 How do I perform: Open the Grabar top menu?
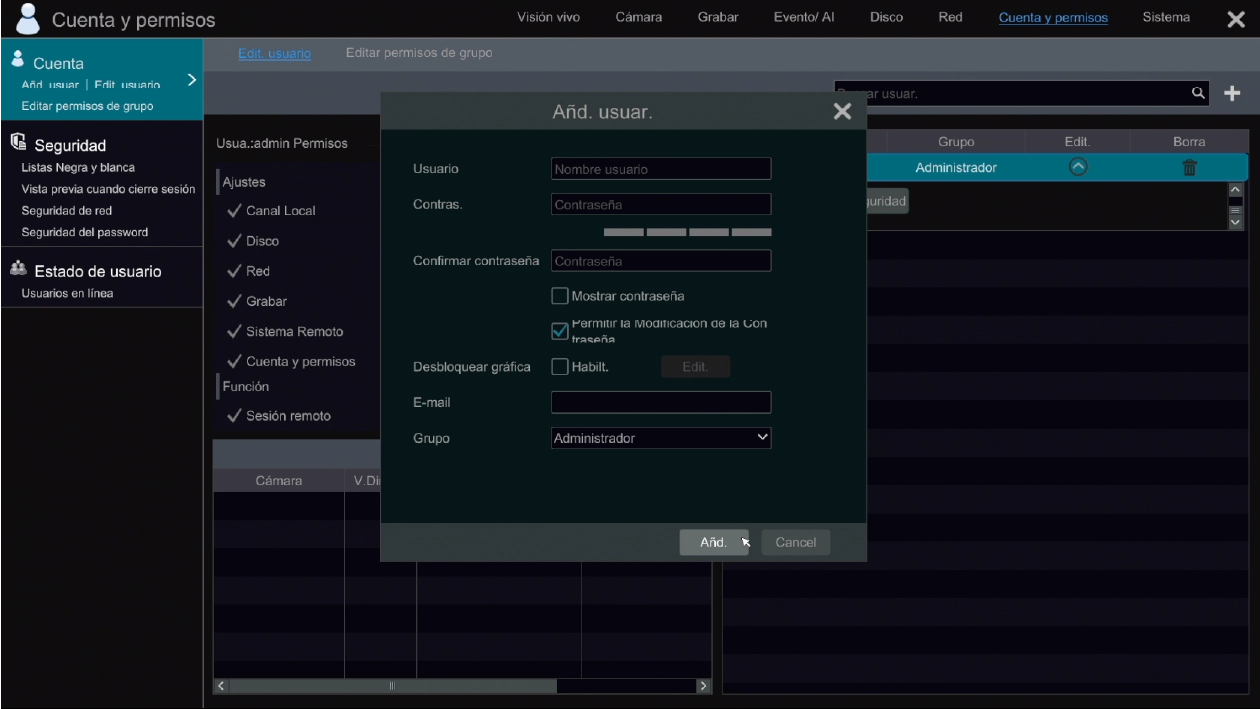point(718,17)
